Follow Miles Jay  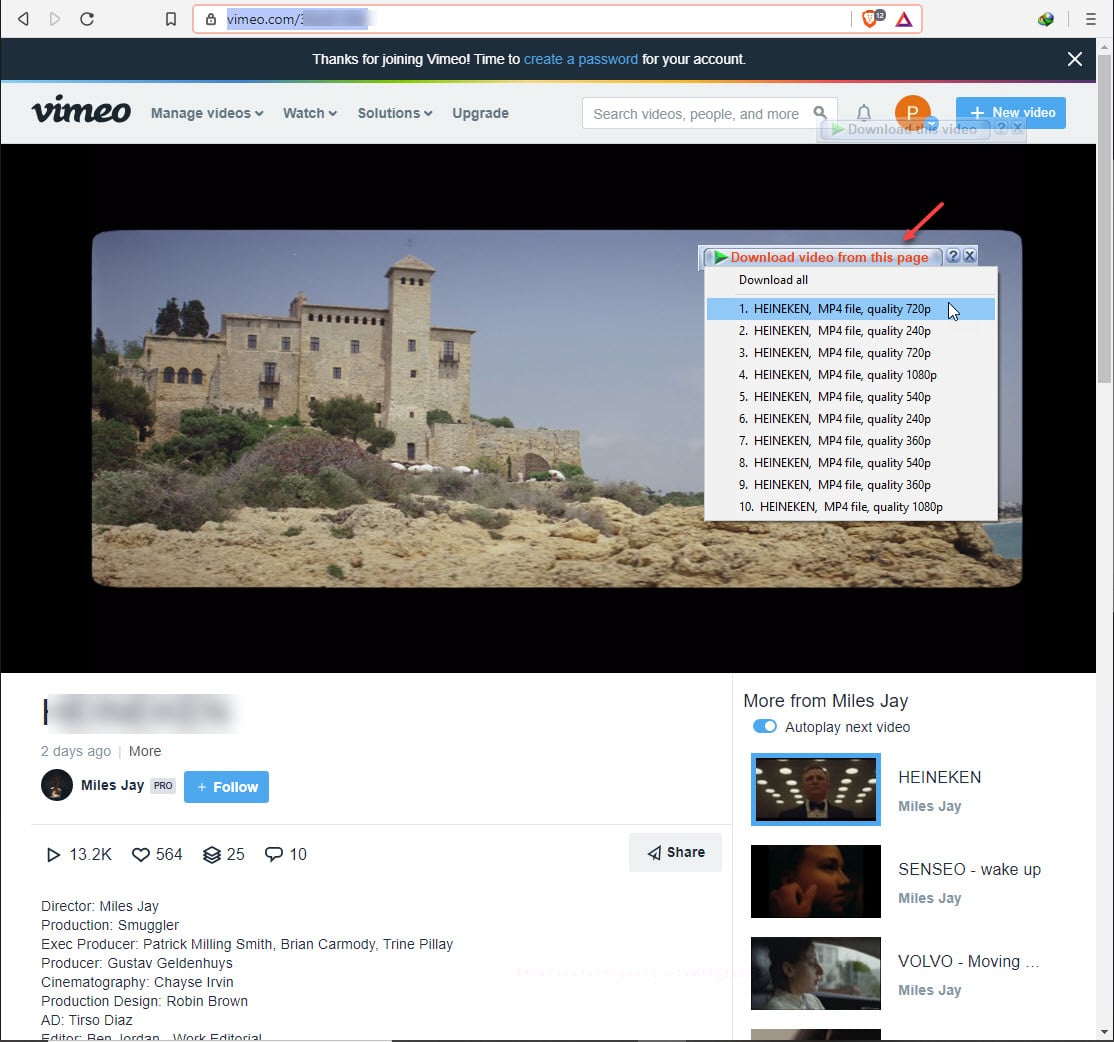coord(227,786)
